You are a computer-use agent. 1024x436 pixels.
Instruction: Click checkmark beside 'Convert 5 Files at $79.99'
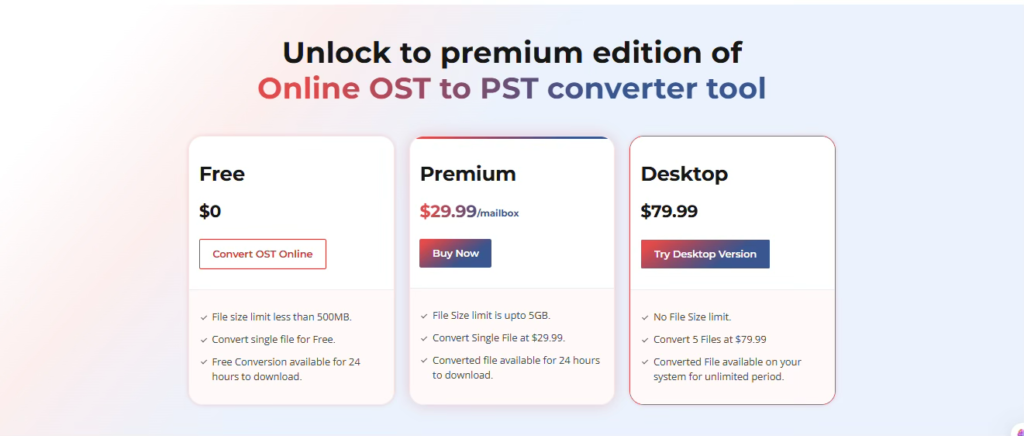pos(645,339)
